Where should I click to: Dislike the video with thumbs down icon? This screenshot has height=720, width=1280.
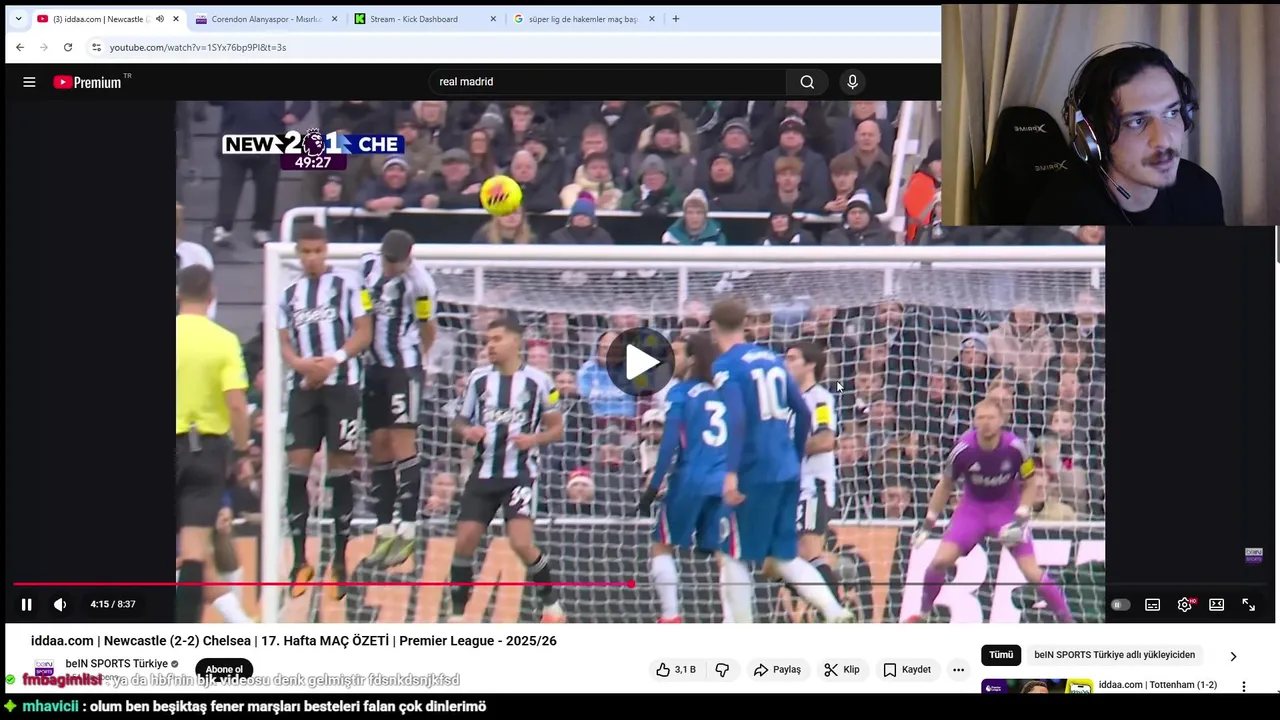coord(722,670)
